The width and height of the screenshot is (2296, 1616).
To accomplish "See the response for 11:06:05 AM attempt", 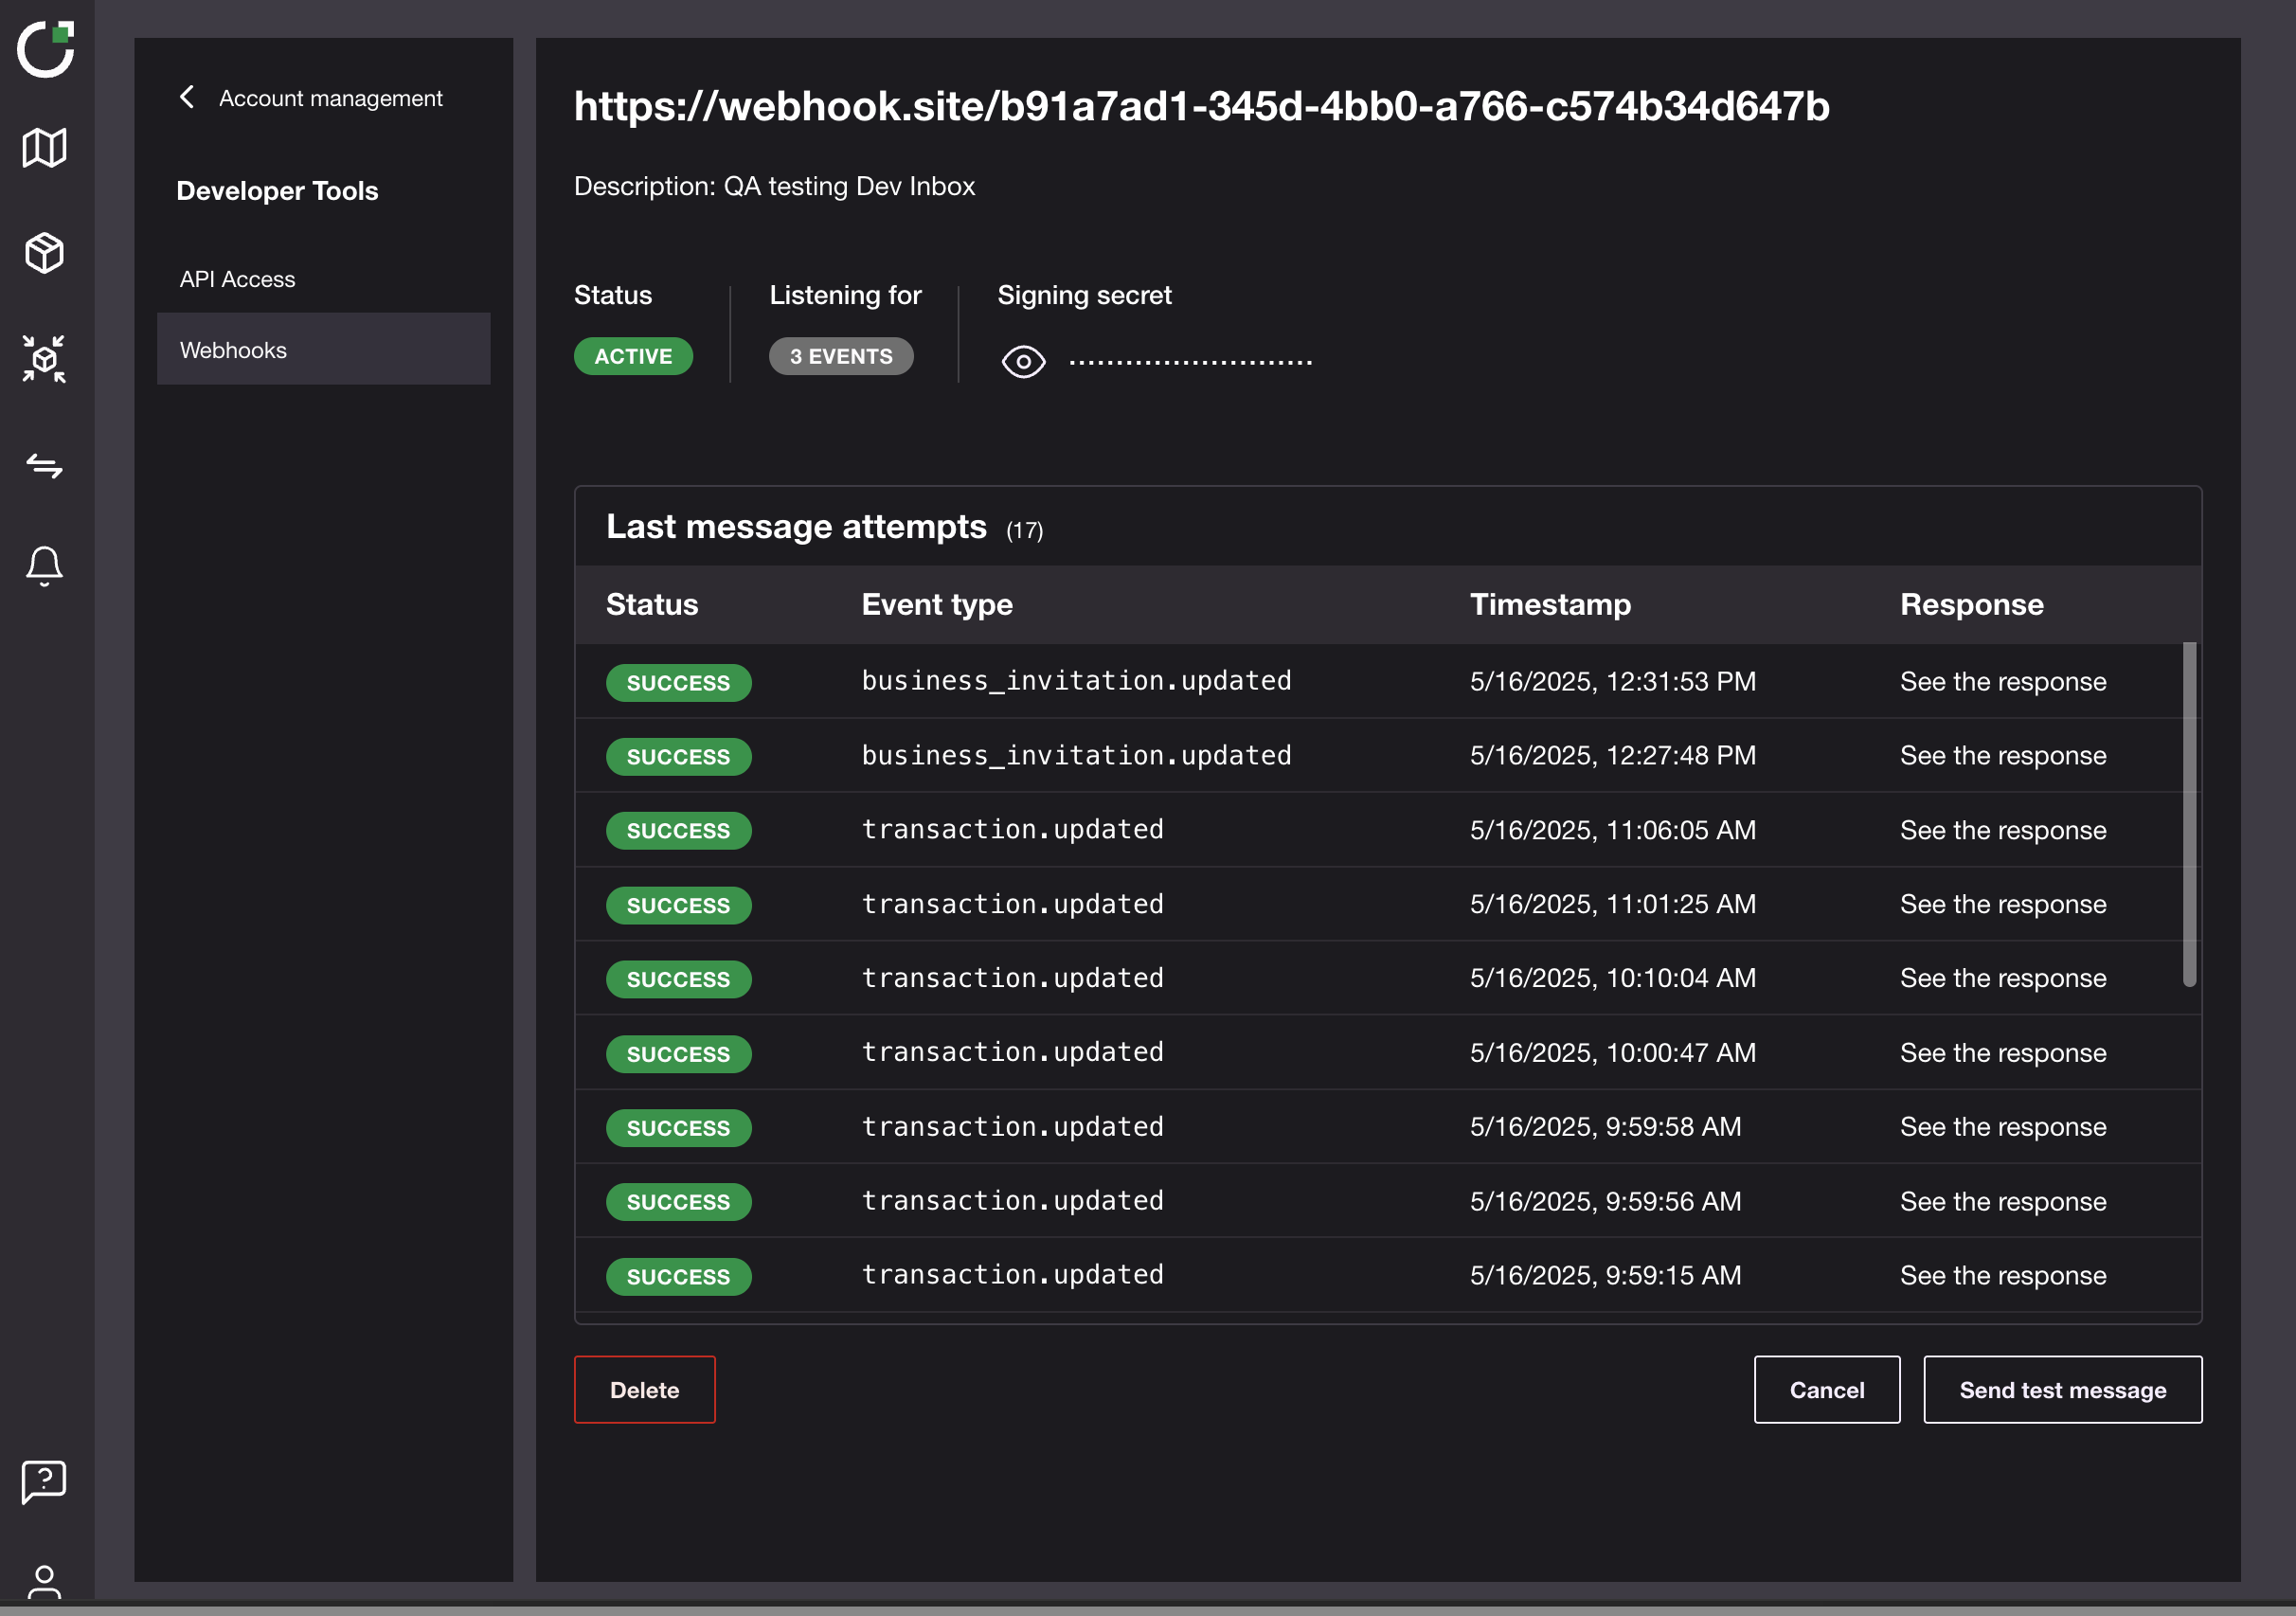I will coord(2002,830).
